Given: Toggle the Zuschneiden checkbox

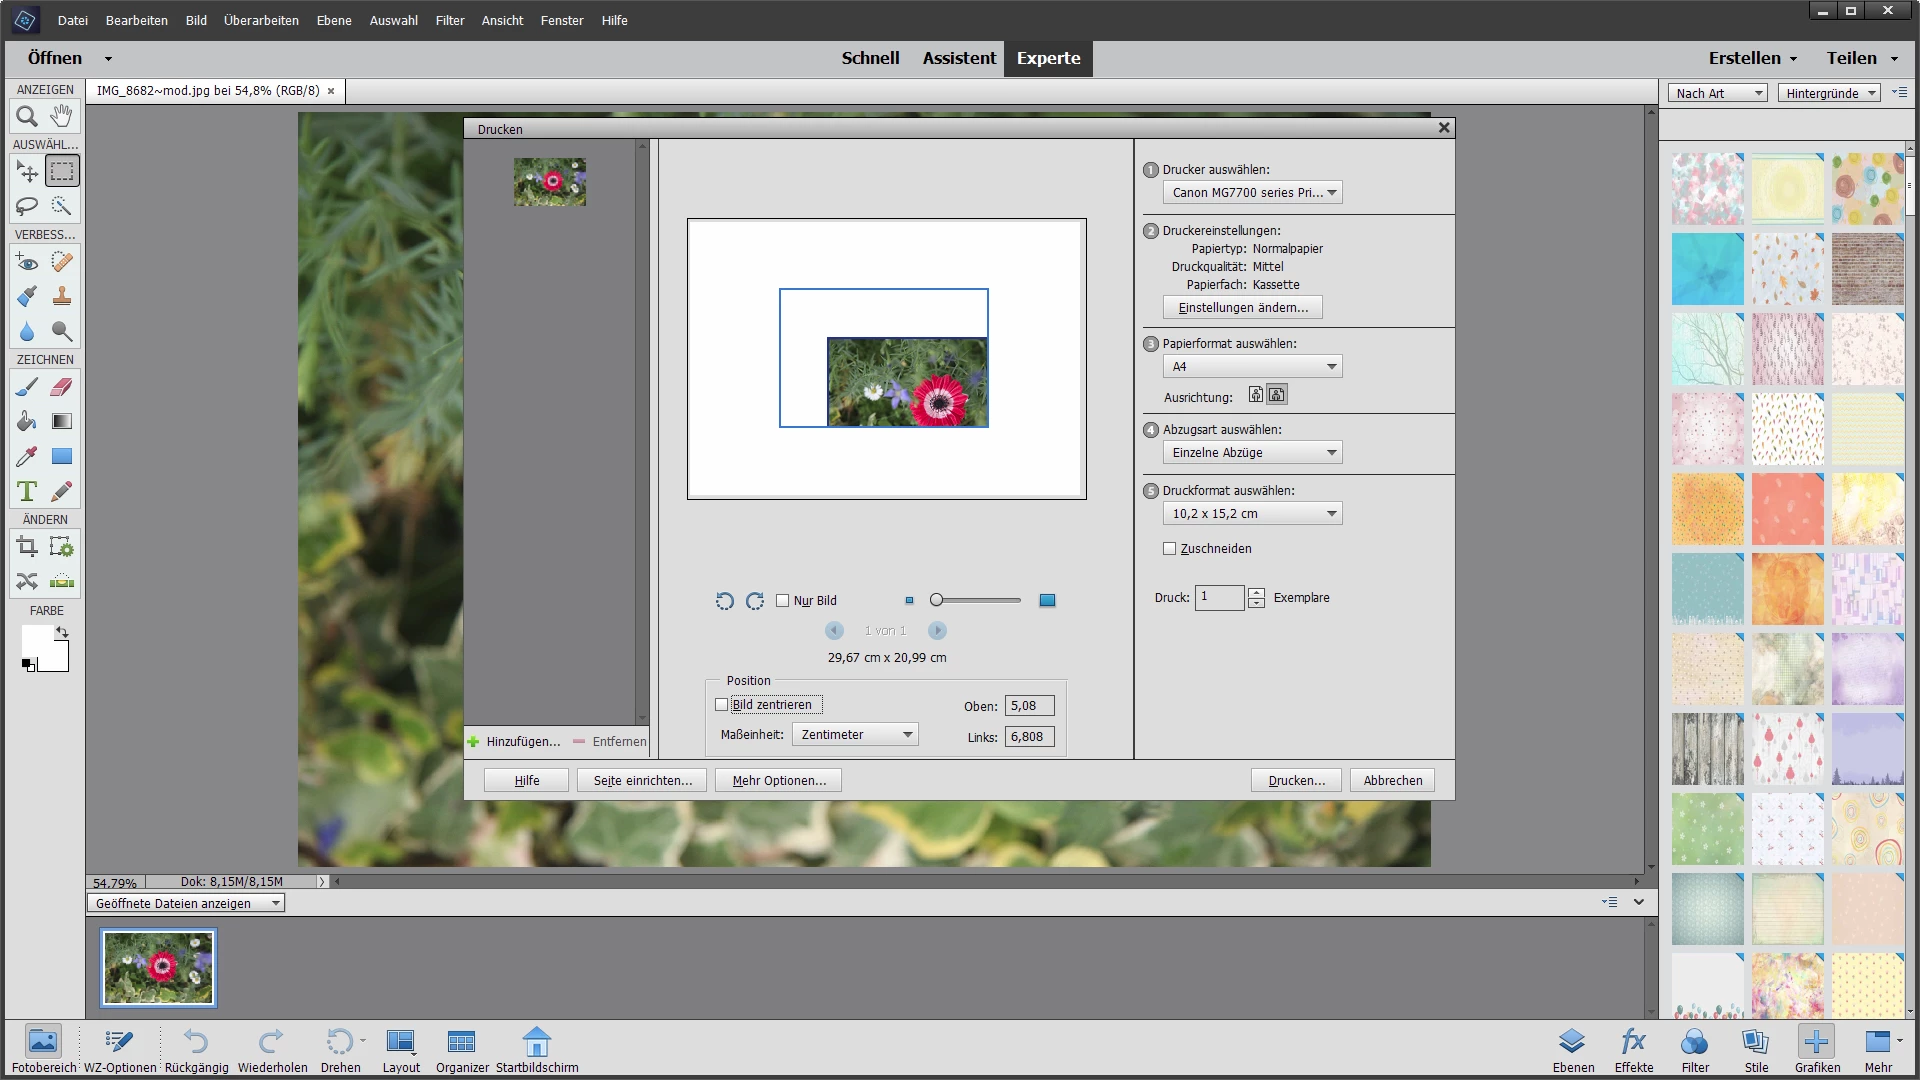Looking at the screenshot, I should [1169, 549].
